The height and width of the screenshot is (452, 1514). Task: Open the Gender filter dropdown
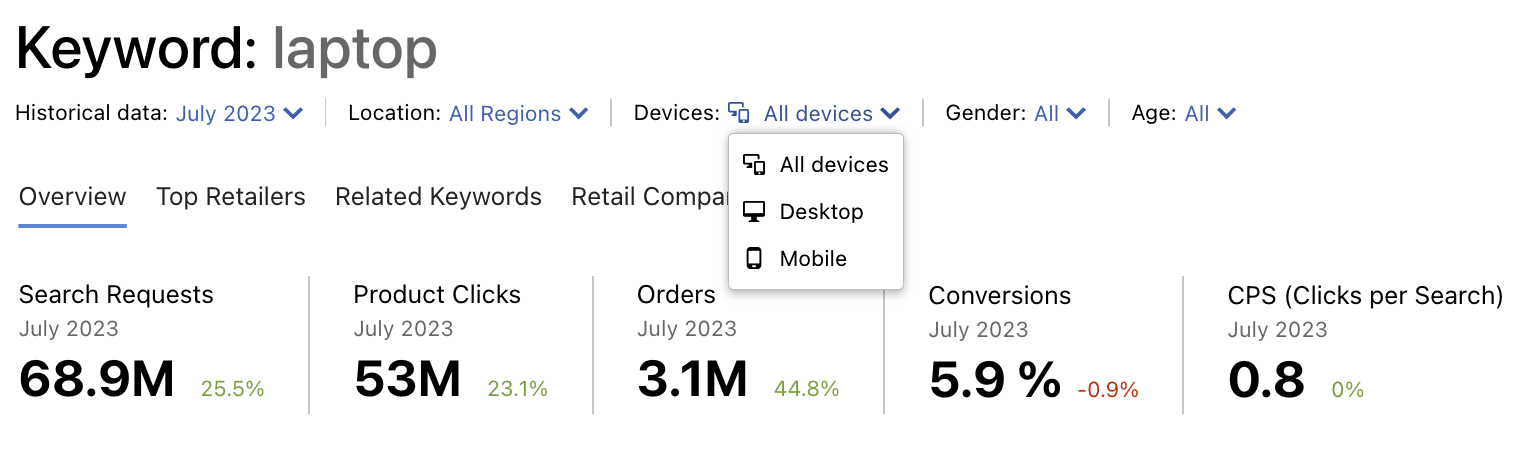[1059, 114]
